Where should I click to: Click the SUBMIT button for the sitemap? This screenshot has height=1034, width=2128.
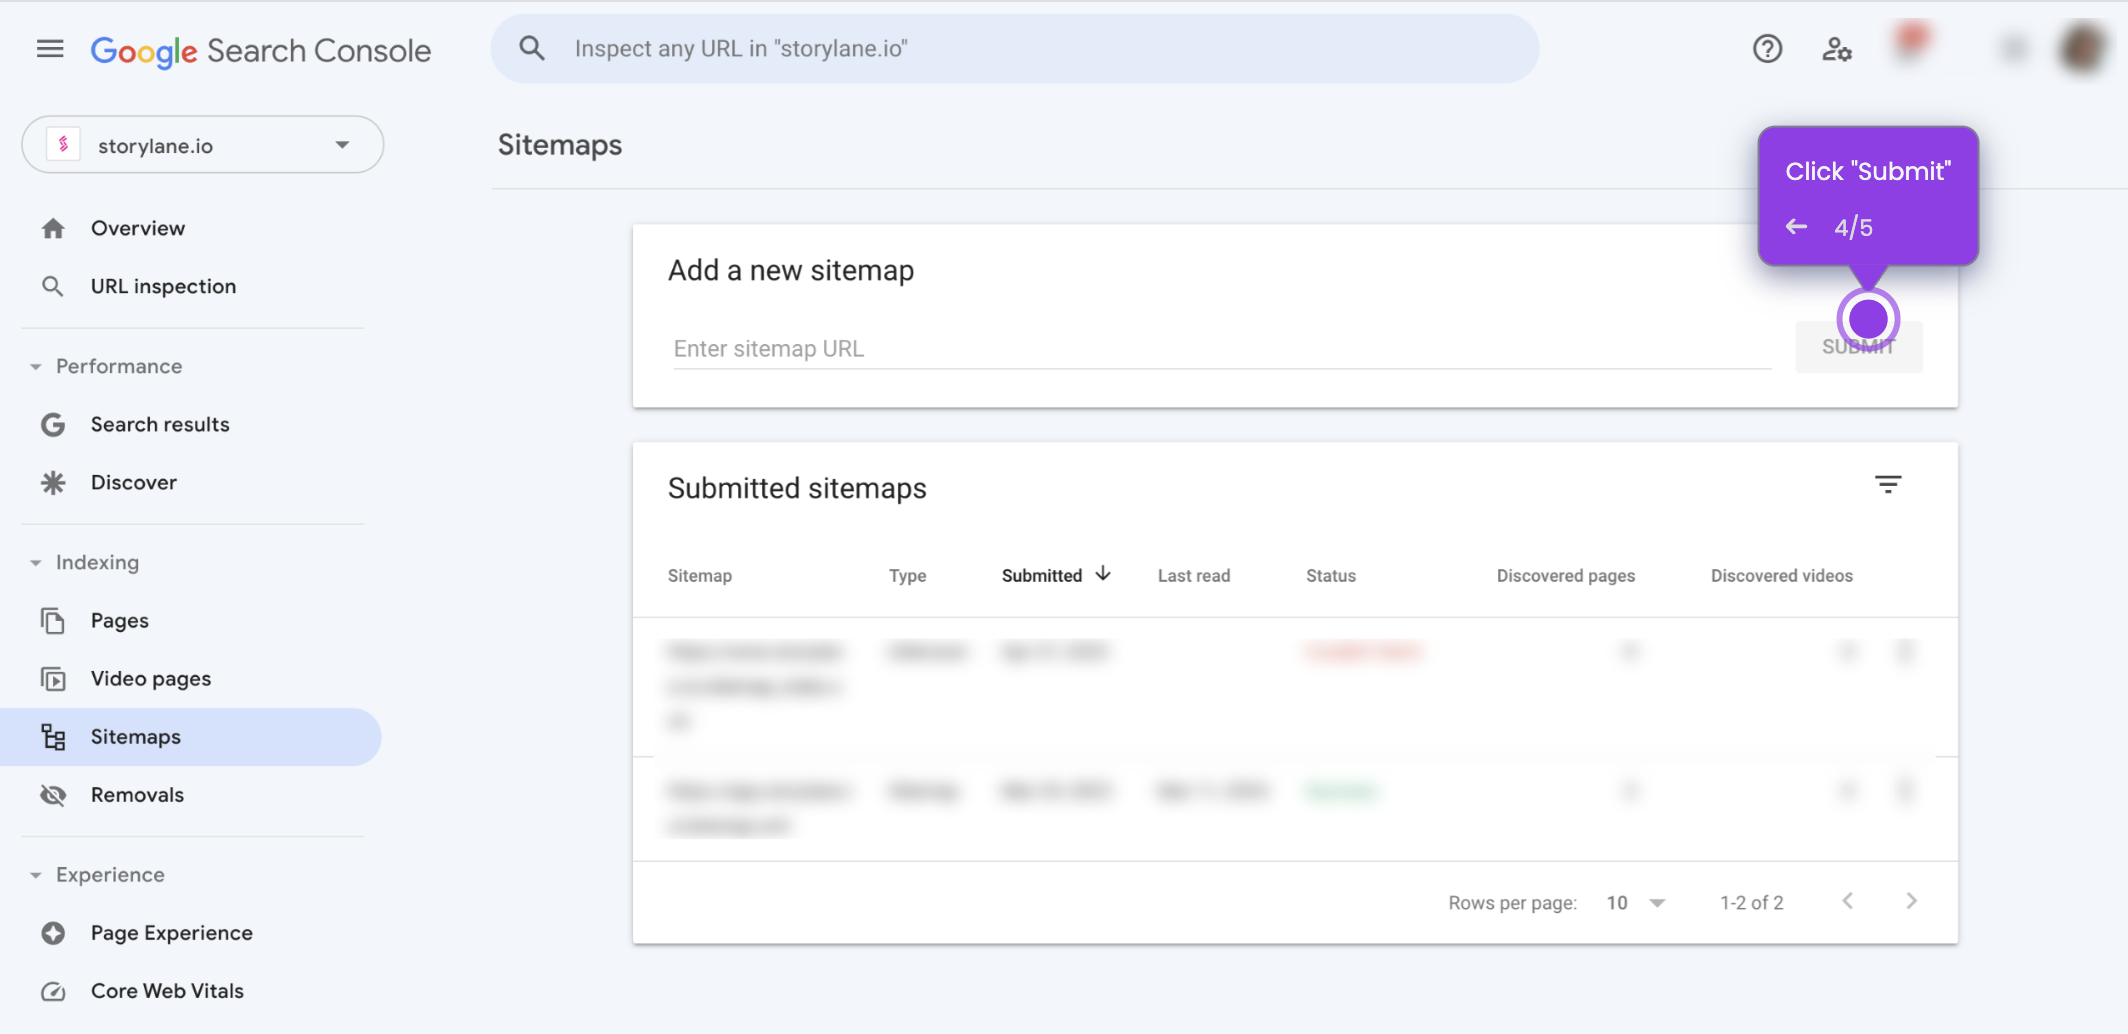1858,347
